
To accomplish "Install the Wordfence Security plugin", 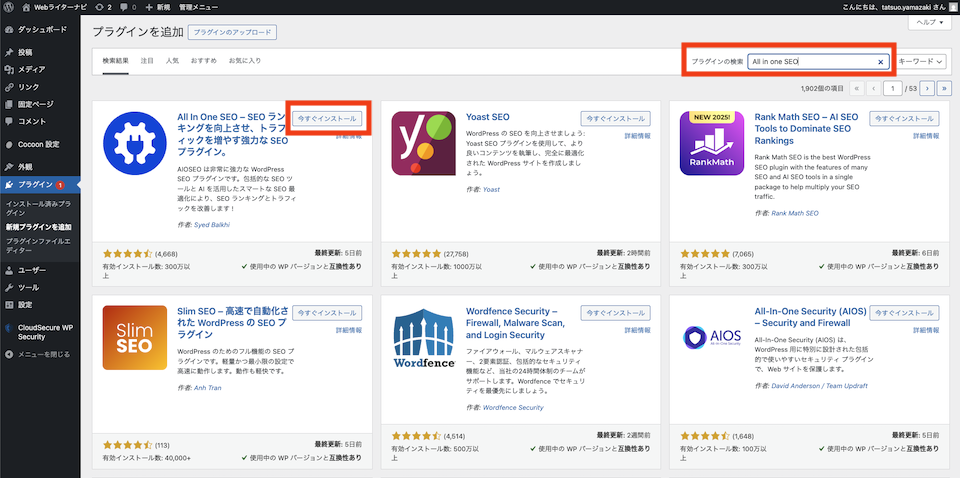I will pos(615,313).
